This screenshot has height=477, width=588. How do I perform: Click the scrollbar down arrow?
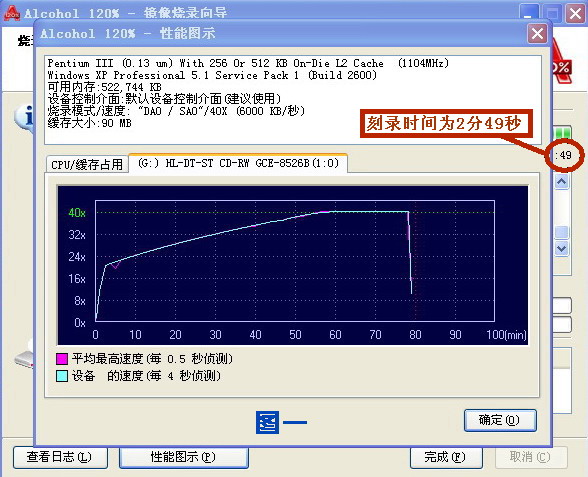(x=561, y=249)
